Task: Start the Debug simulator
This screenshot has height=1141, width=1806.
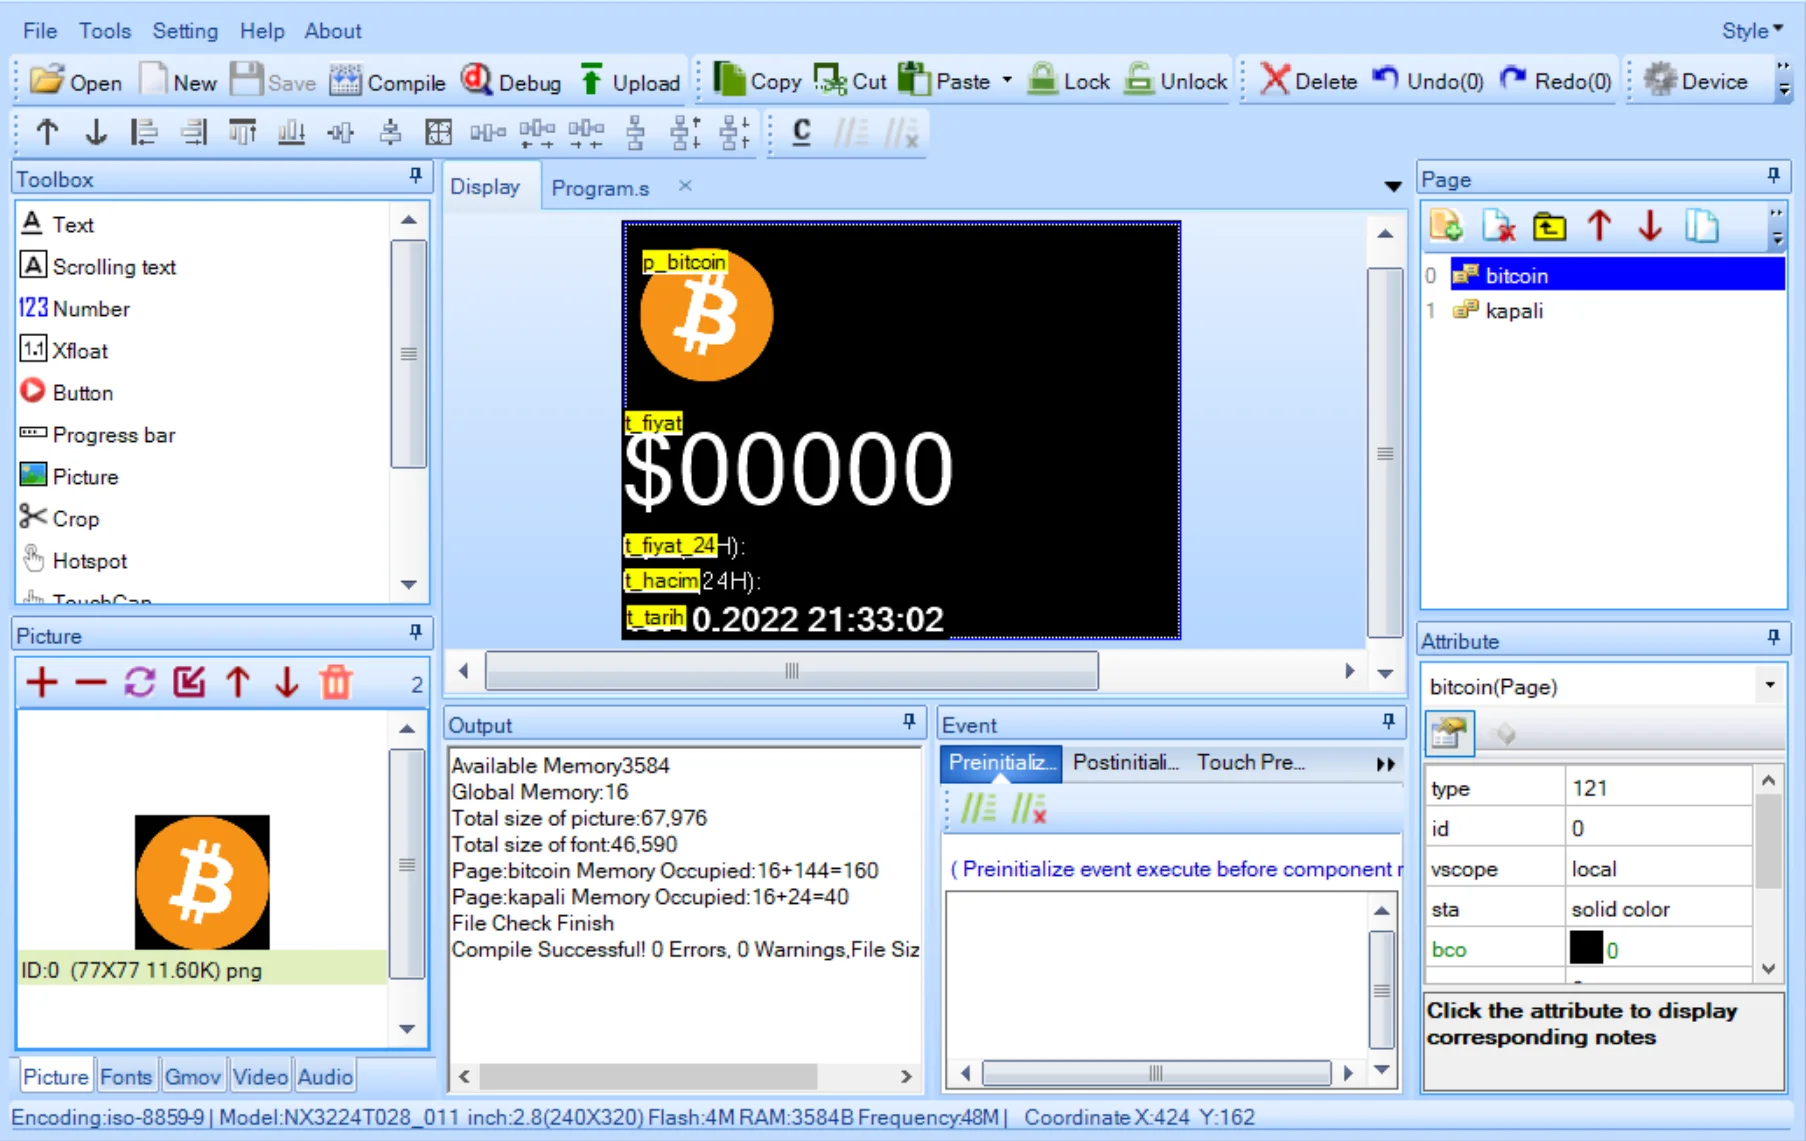Action: click(x=511, y=81)
